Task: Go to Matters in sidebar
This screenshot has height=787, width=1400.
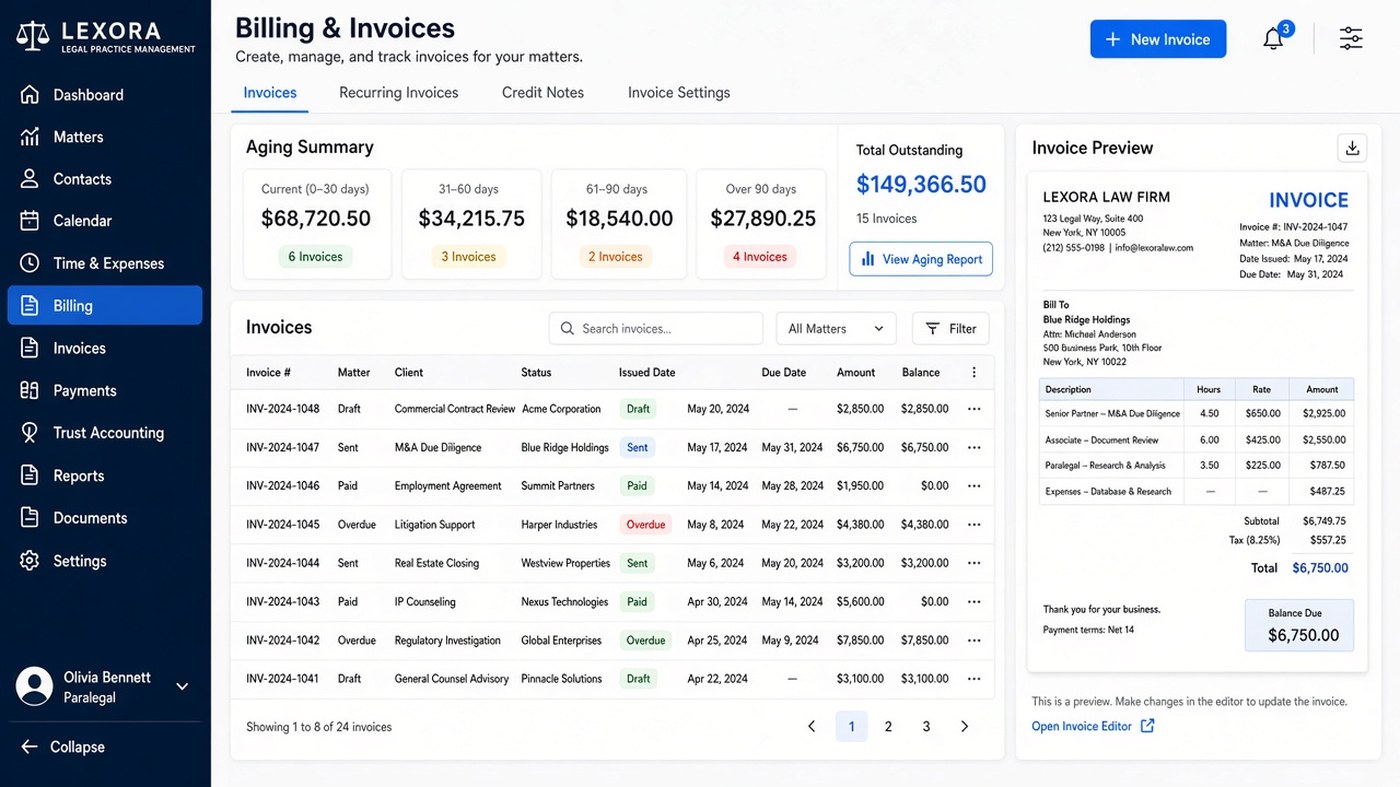Action: [x=105, y=137]
